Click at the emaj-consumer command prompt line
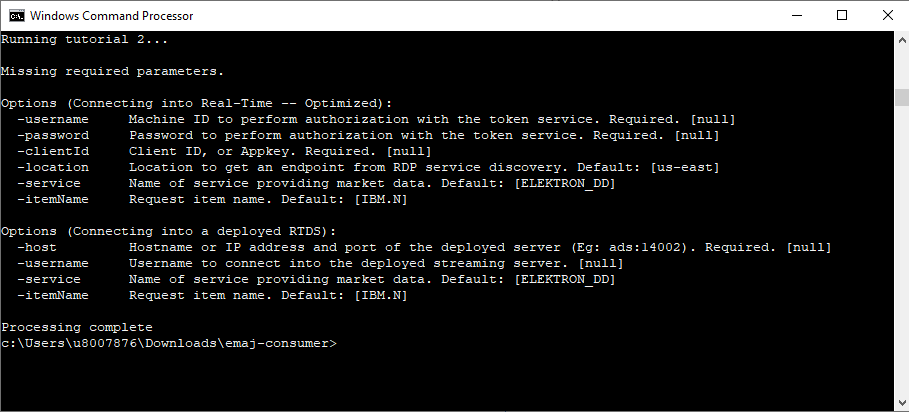The height and width of the screenshot is (412, 909). [169, 343]
